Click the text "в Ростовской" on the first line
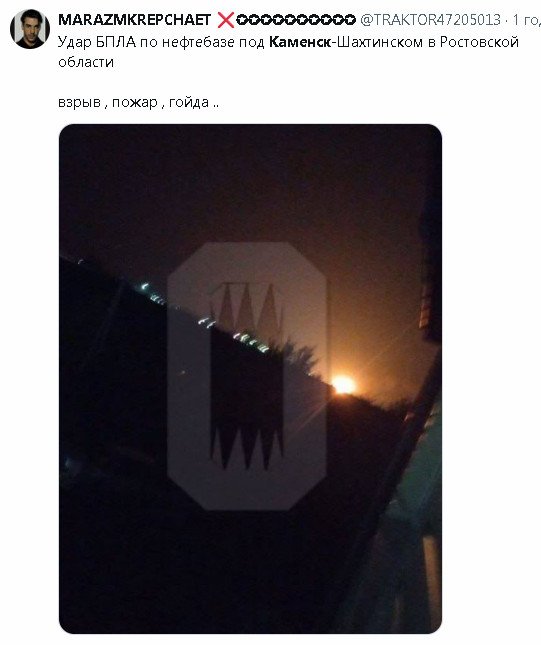Viewport: 541px width, 645px height. 473,42
